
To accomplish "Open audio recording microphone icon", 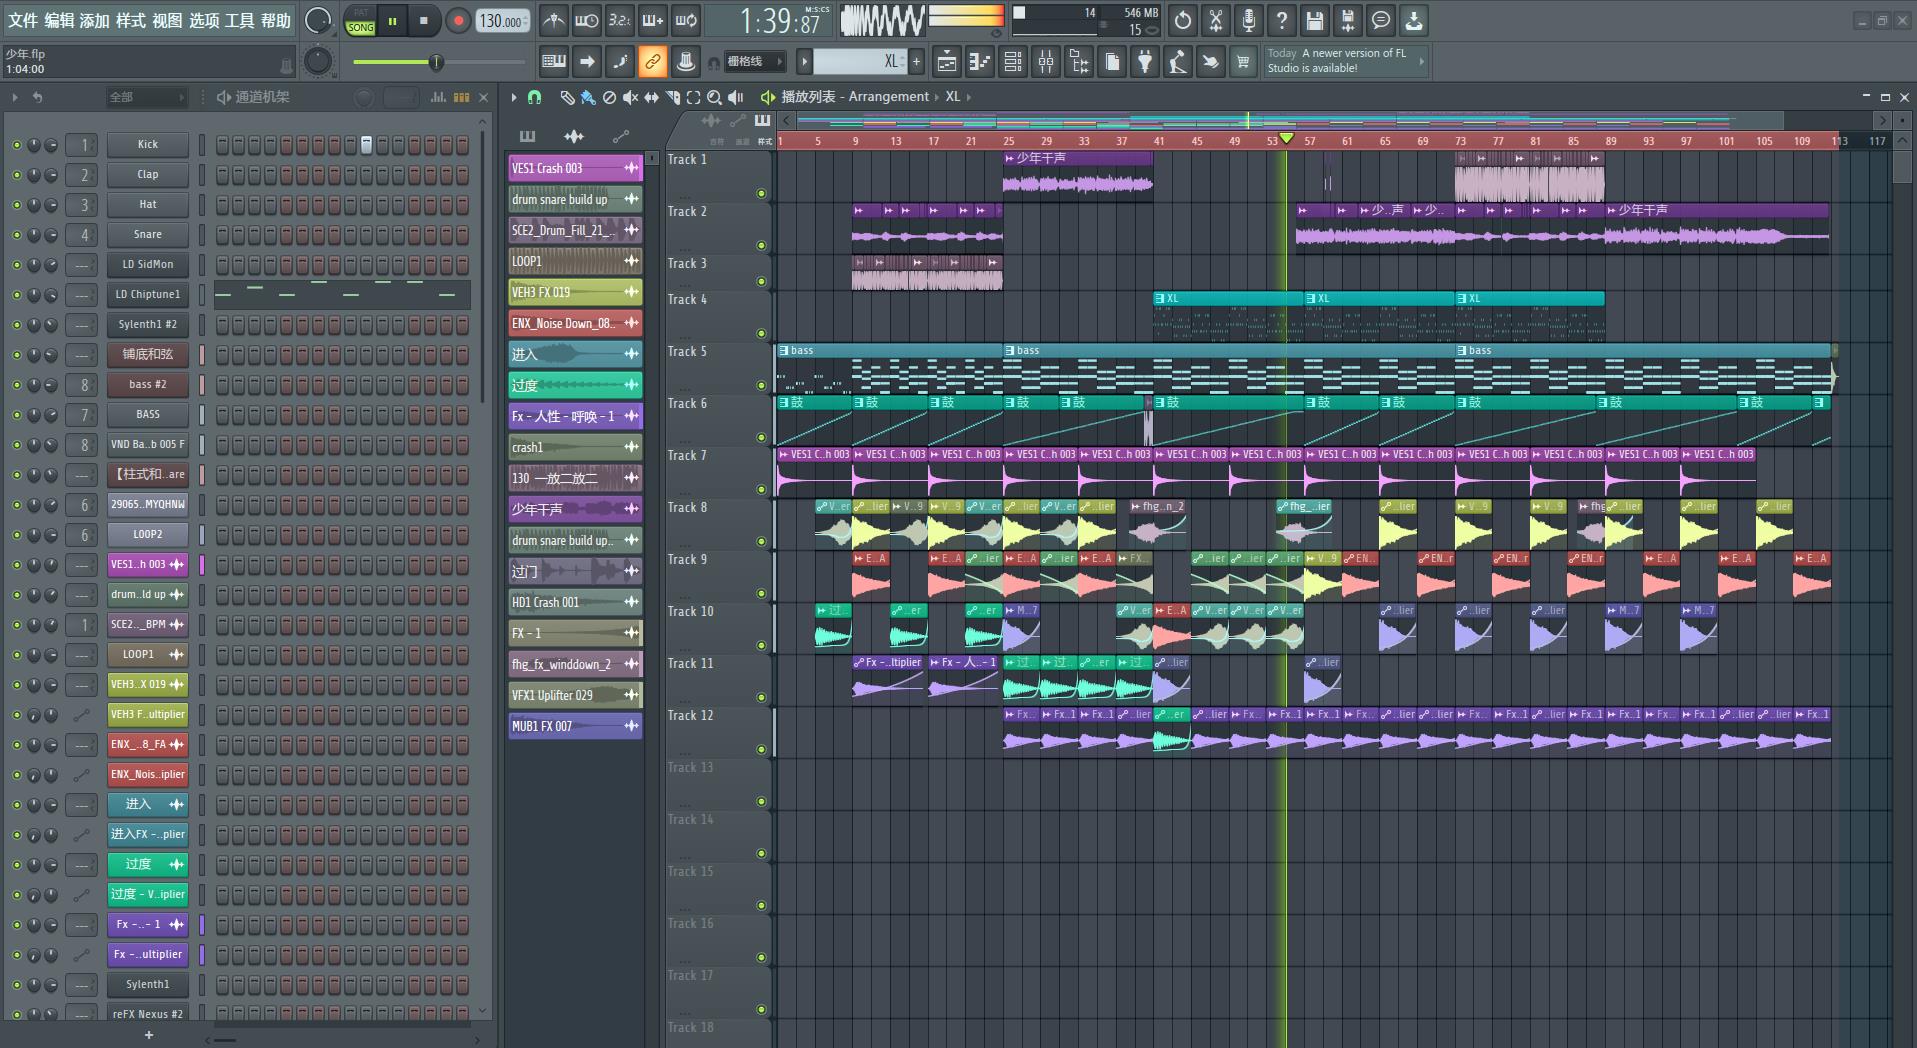I will pyautogui.click(x=1249, y=20).
